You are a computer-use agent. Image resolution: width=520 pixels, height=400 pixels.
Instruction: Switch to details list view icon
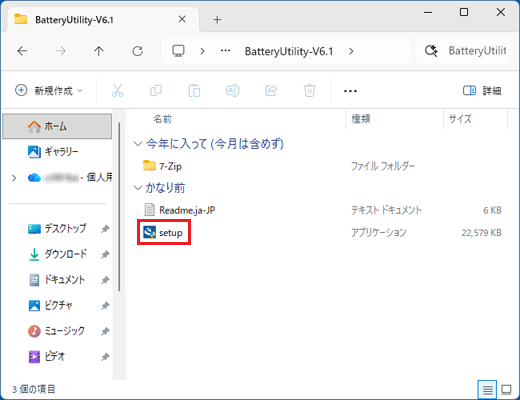point(487,389)
